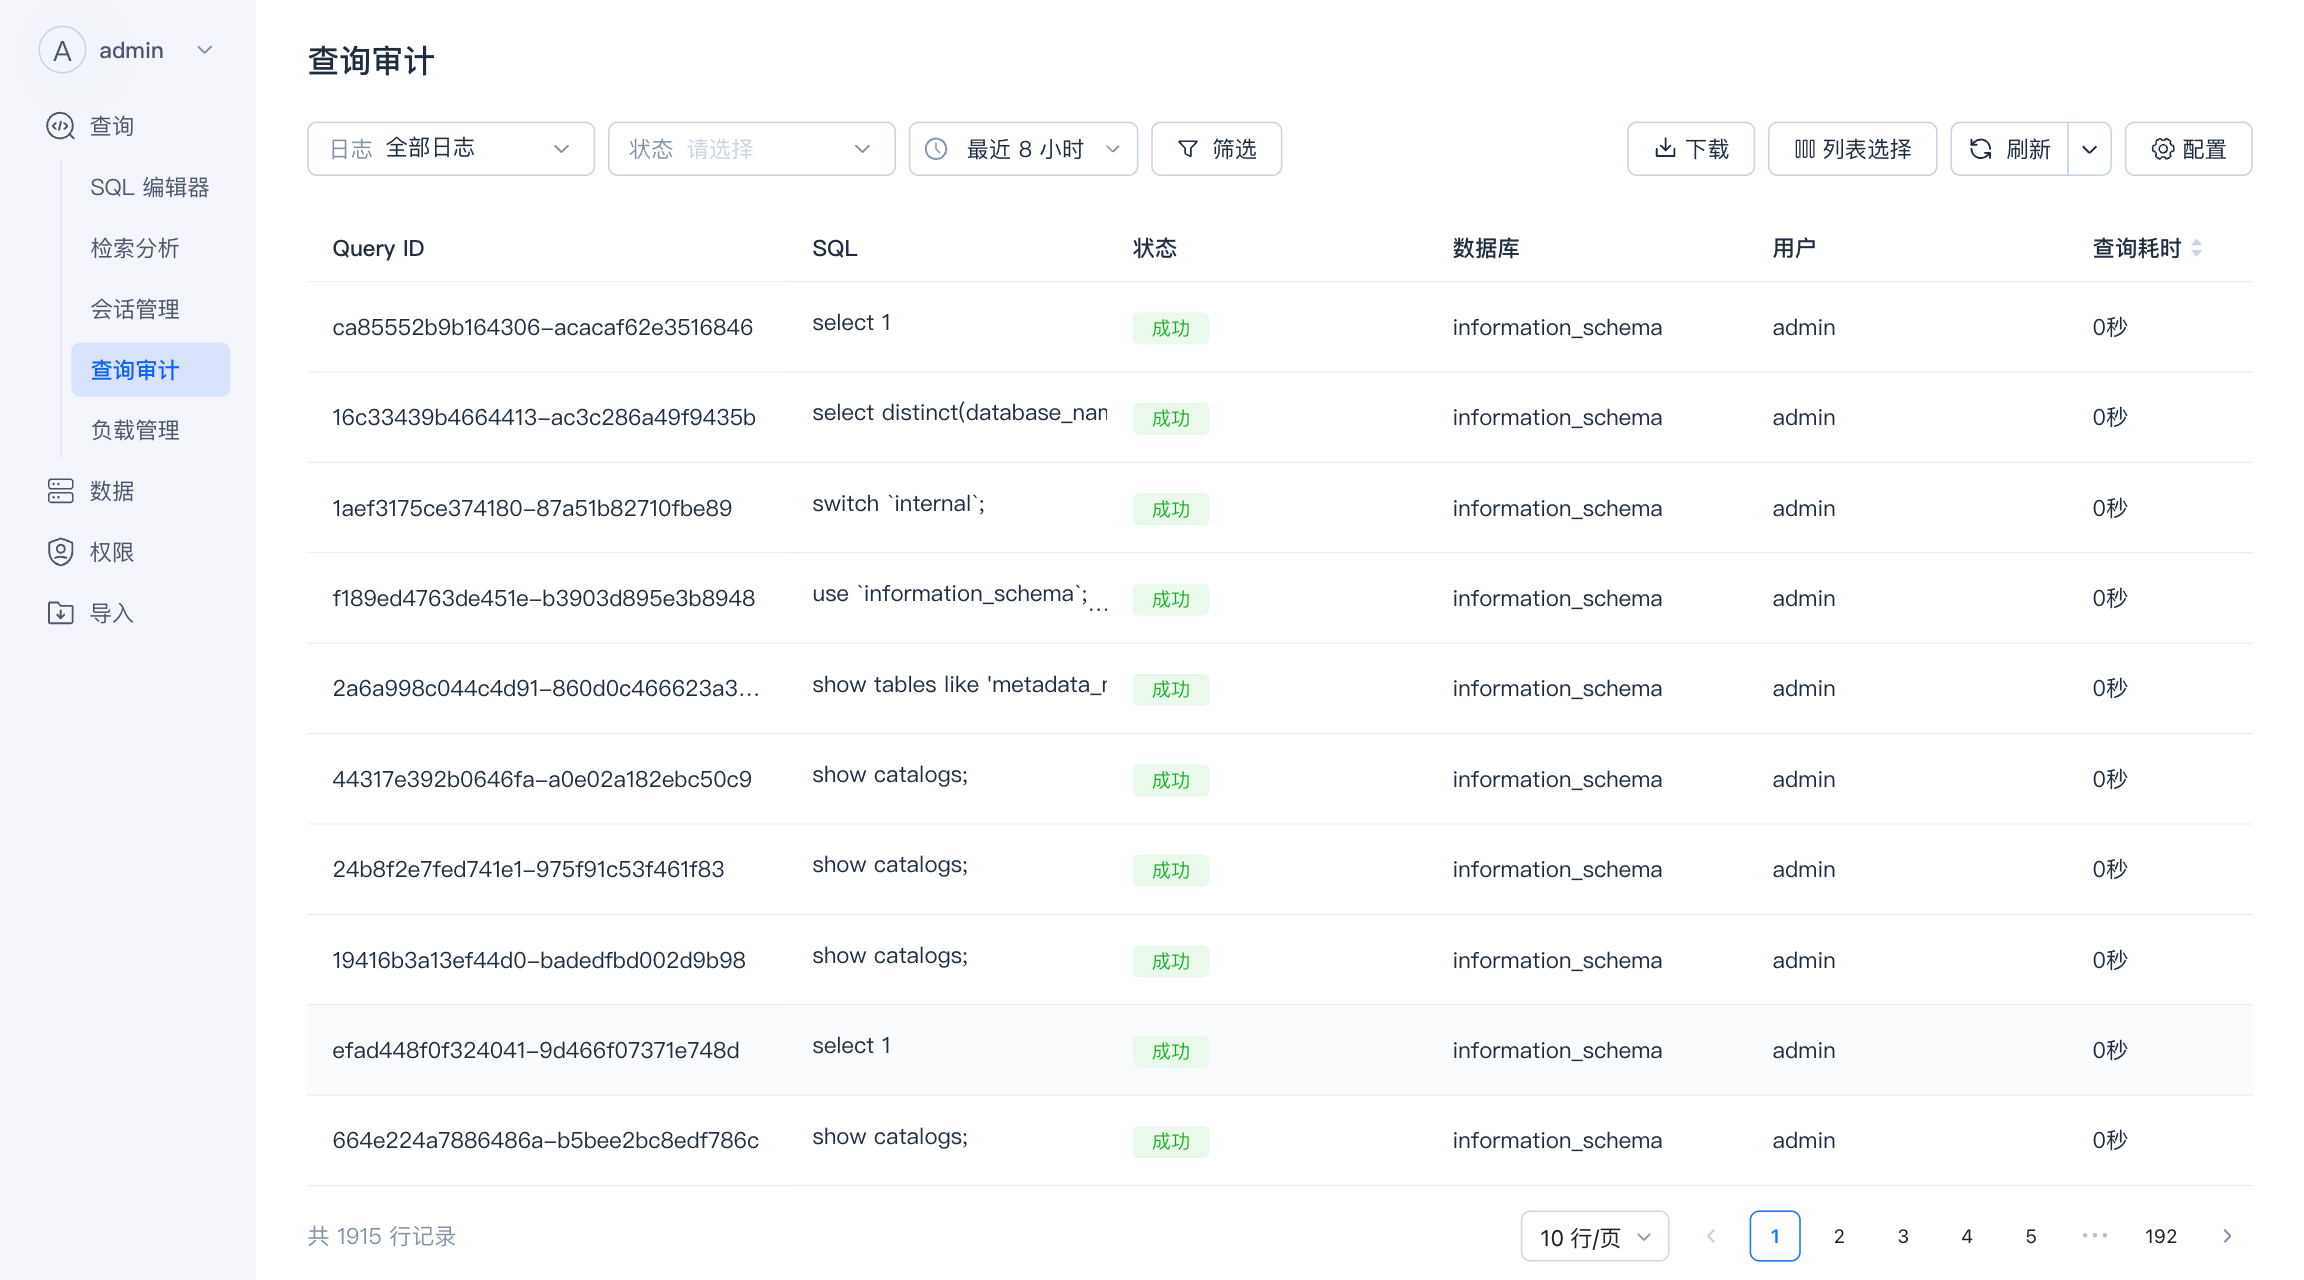Open the 列表选择 column selector
This screenshot has width=2304, height=1280.
point(1852,149)
